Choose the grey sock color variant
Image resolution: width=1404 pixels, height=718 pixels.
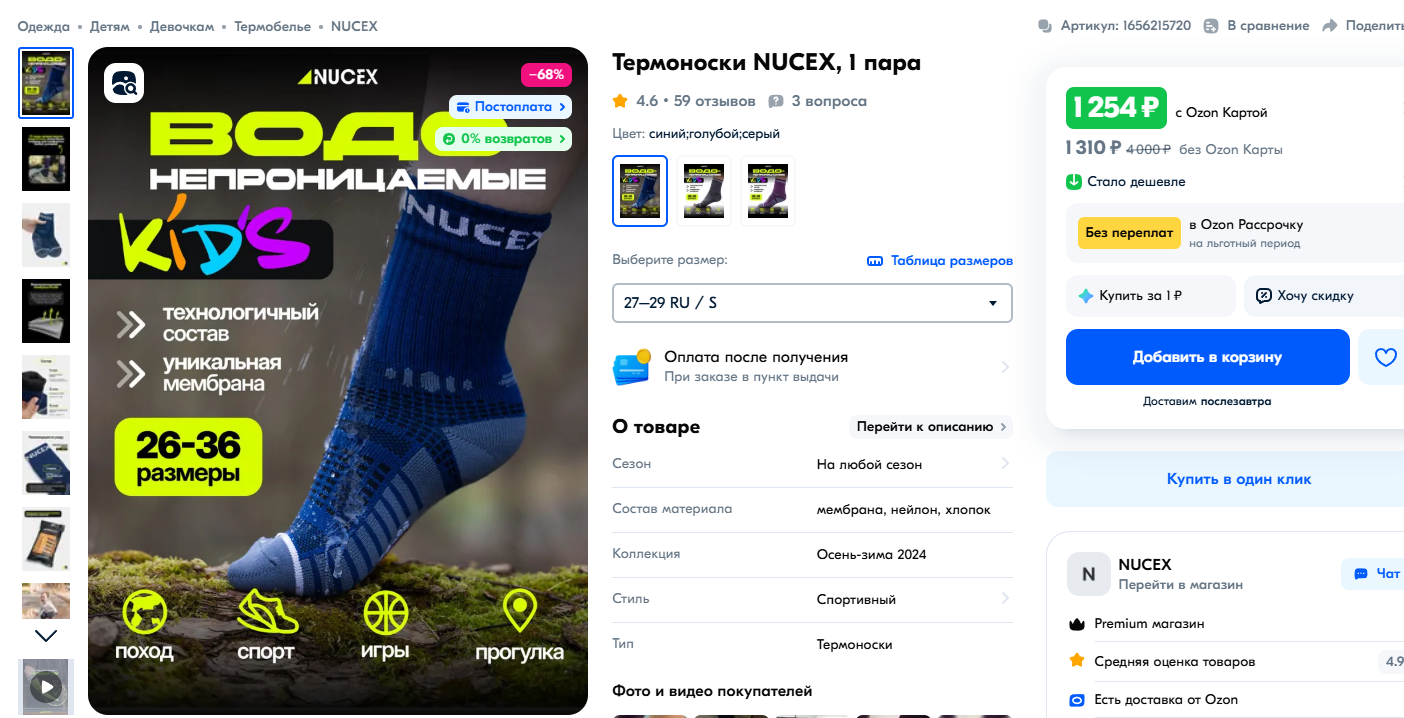coord(704,191)
